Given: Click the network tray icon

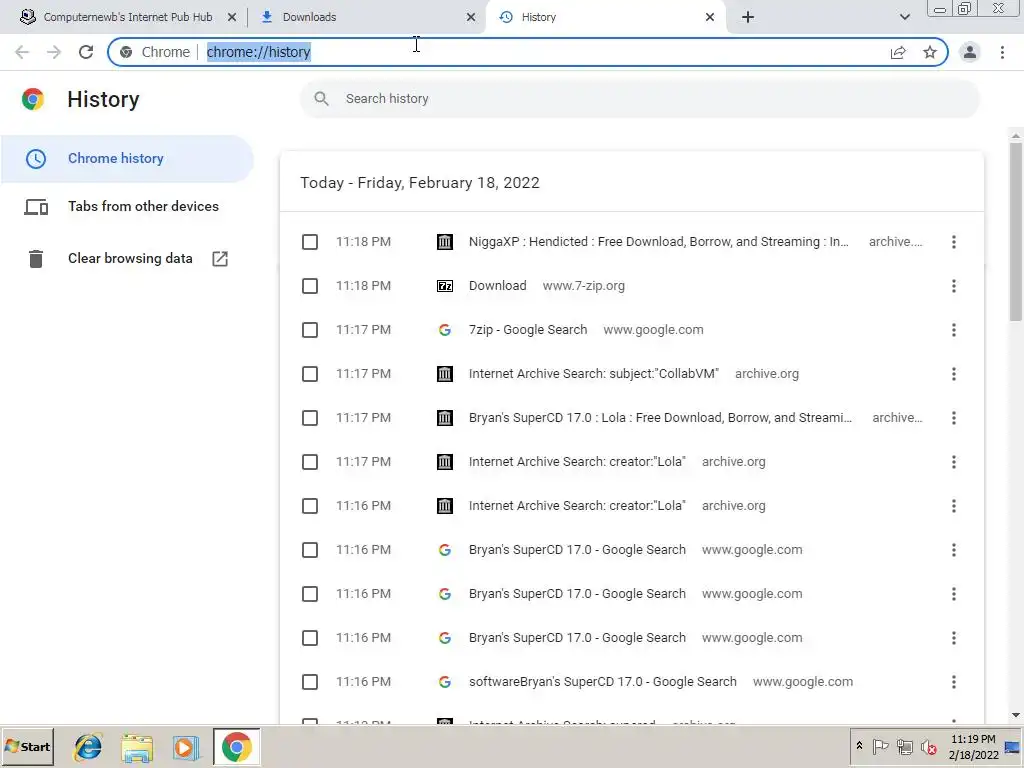Looking at the screenshot, I should [904, 746].
